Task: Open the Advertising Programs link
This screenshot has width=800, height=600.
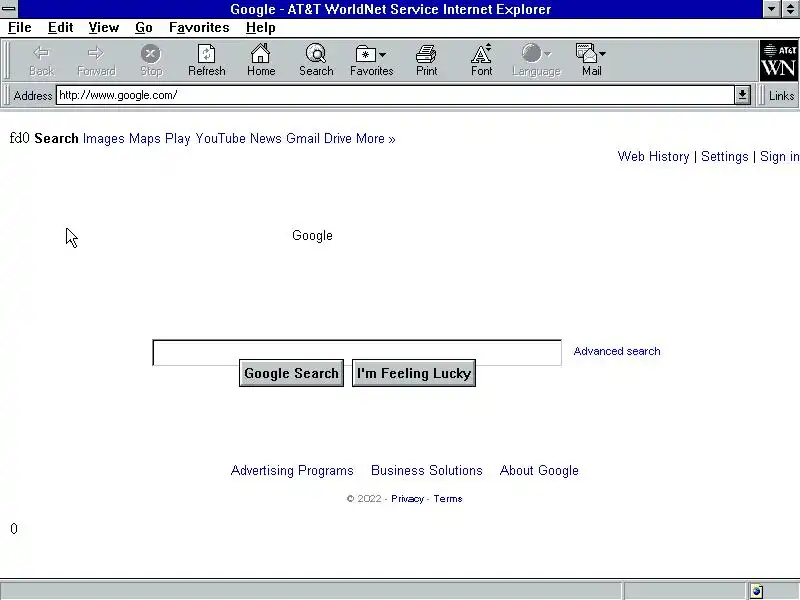Action: pos(292,470)
